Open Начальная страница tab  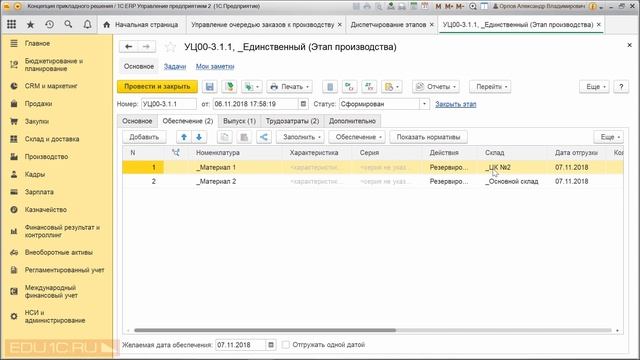pyautogui.click(x=141, y=24)
